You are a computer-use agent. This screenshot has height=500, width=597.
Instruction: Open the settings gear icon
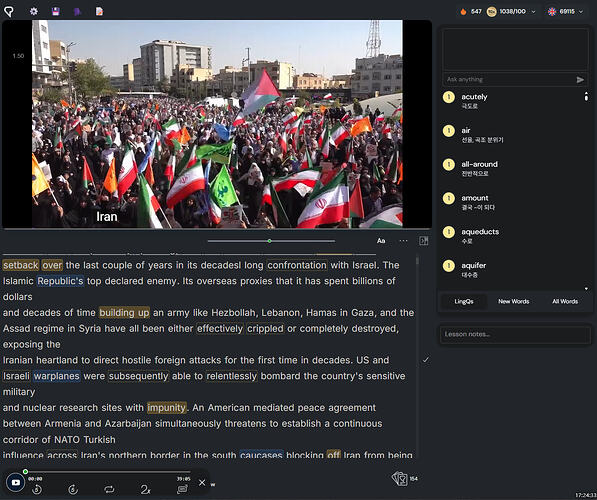(34, 11)
